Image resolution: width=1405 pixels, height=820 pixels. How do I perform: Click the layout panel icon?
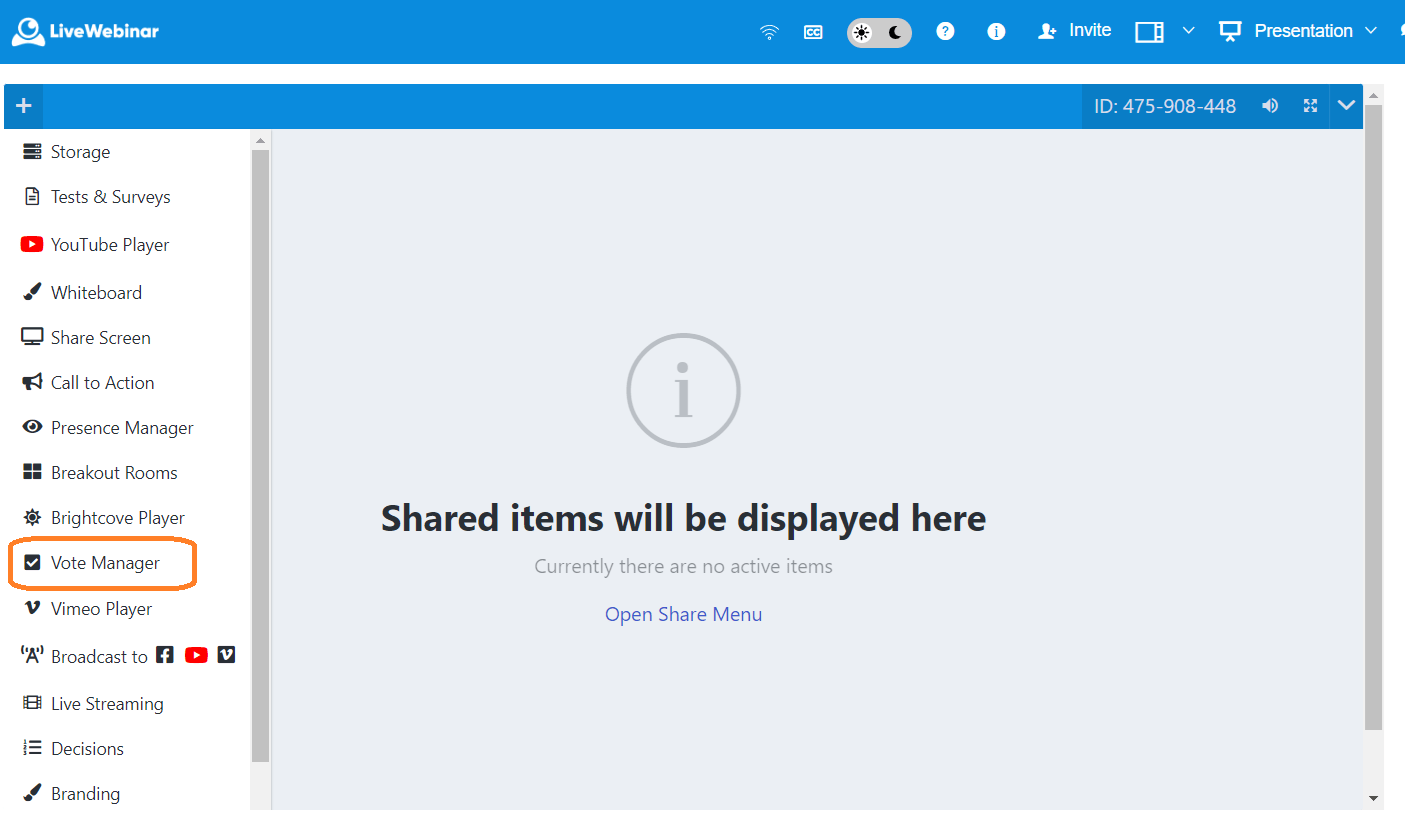click(1149, 32)
